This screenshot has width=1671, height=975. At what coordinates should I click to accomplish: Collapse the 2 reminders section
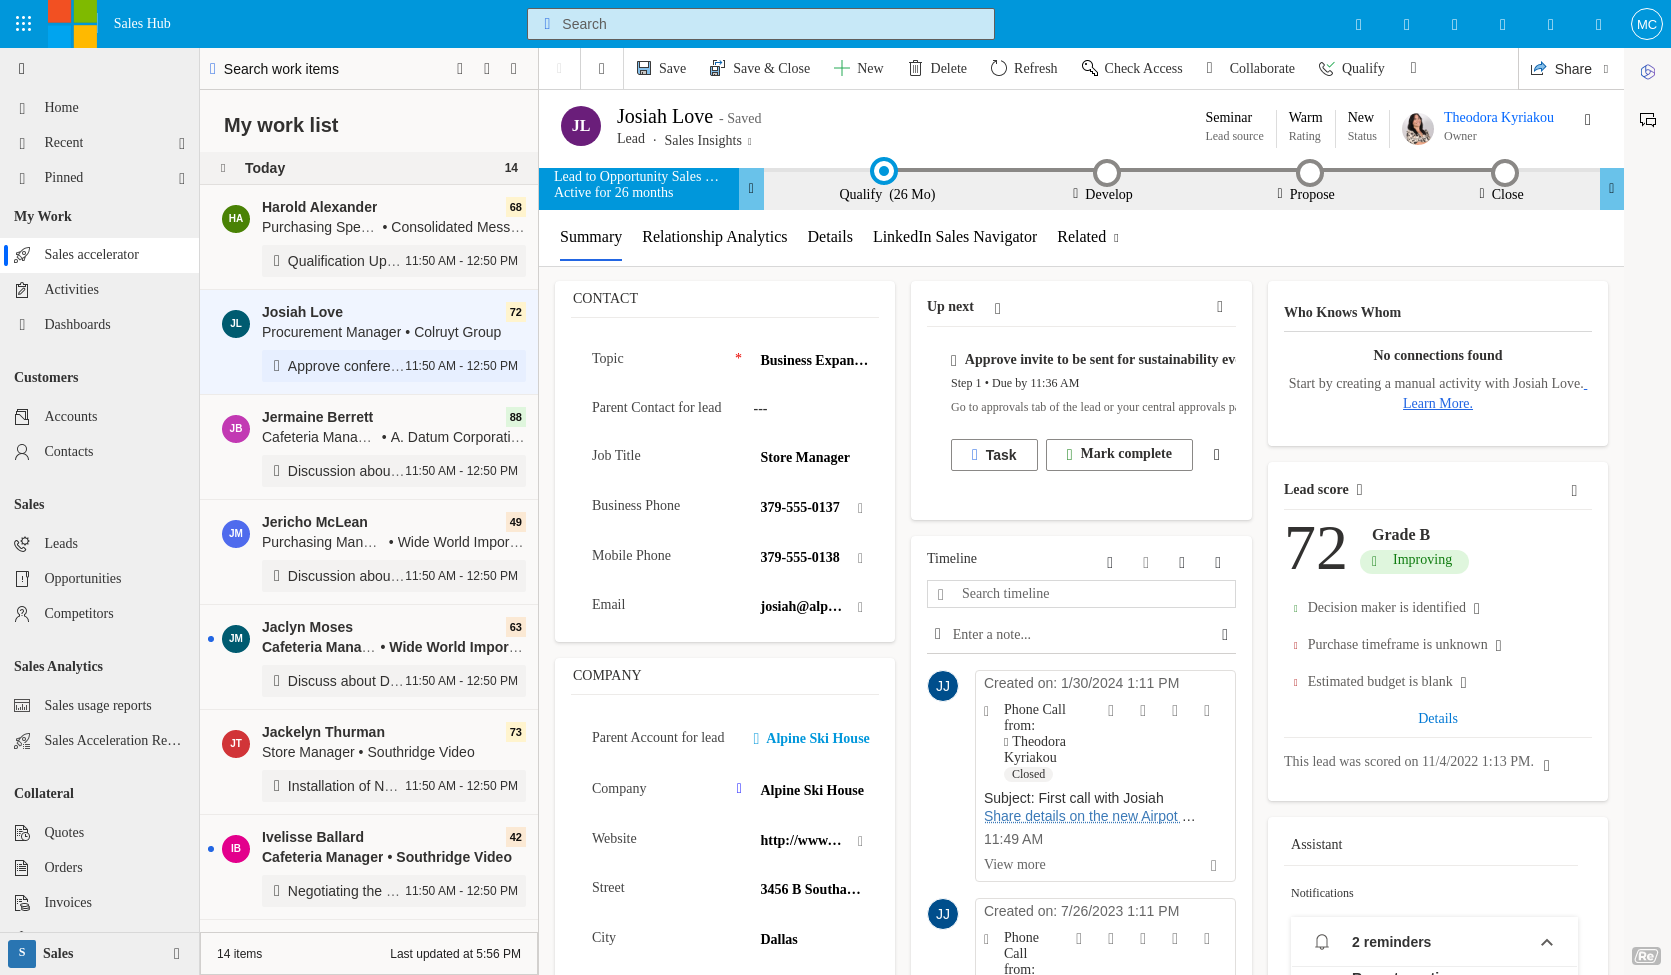[1547, 942]
